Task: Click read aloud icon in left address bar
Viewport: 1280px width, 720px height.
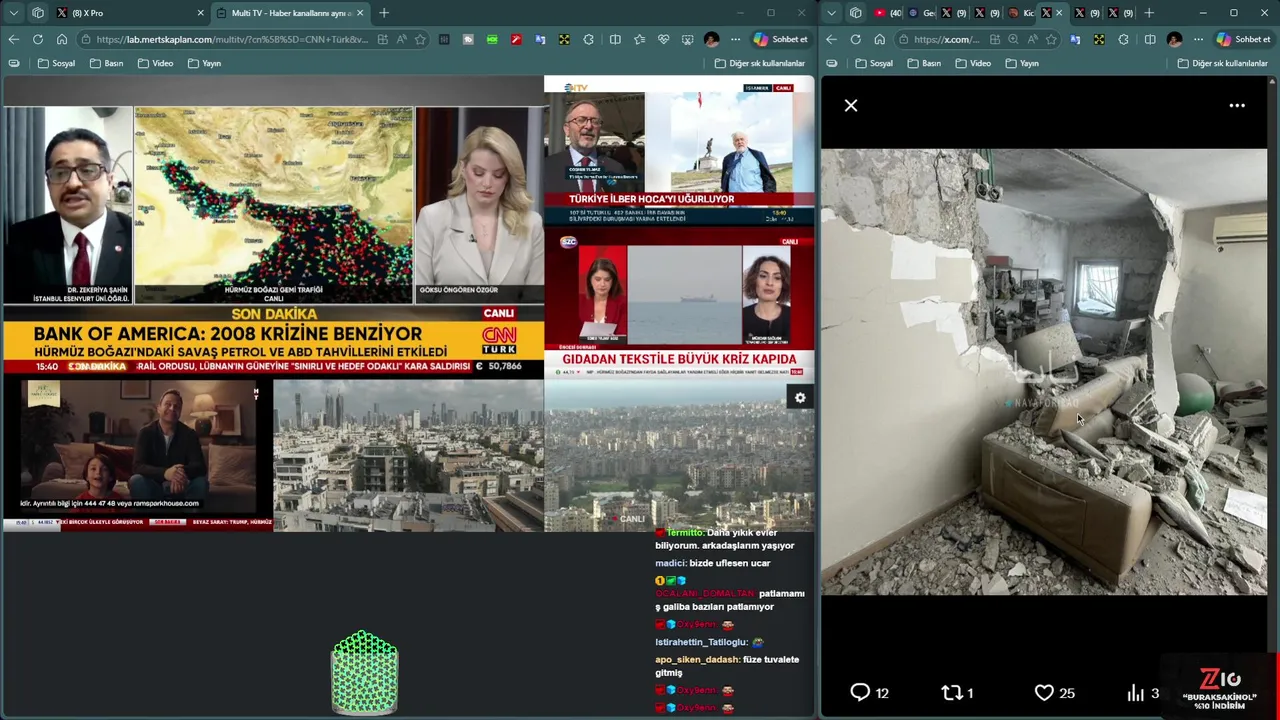Action: coord(402,39)
